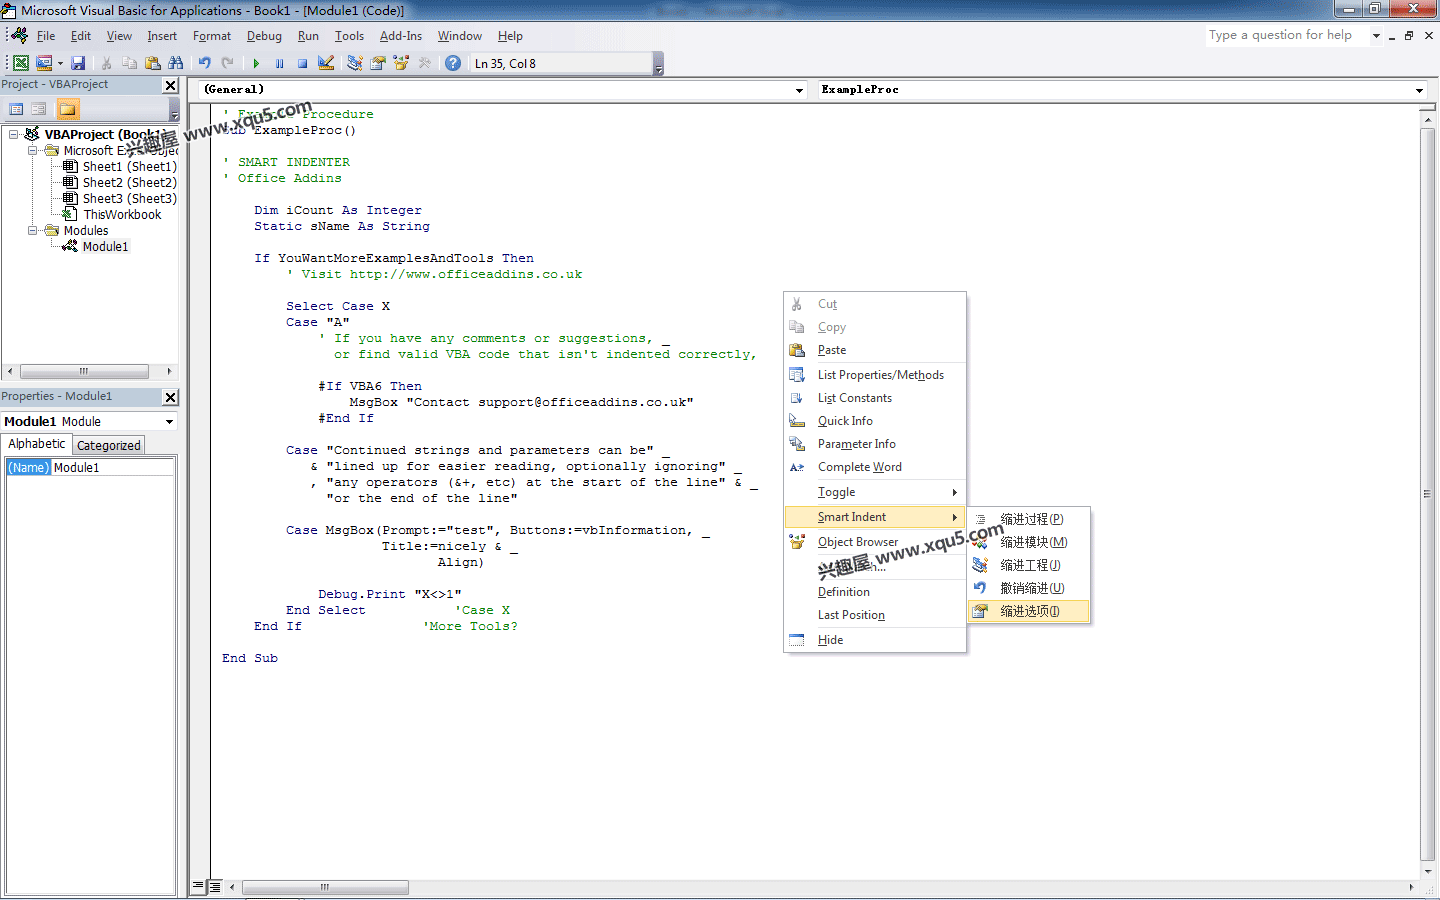Switch to the Alphabetic properties tab
The height and width of the screenshot is (900, 1440).
pos(37,444)
